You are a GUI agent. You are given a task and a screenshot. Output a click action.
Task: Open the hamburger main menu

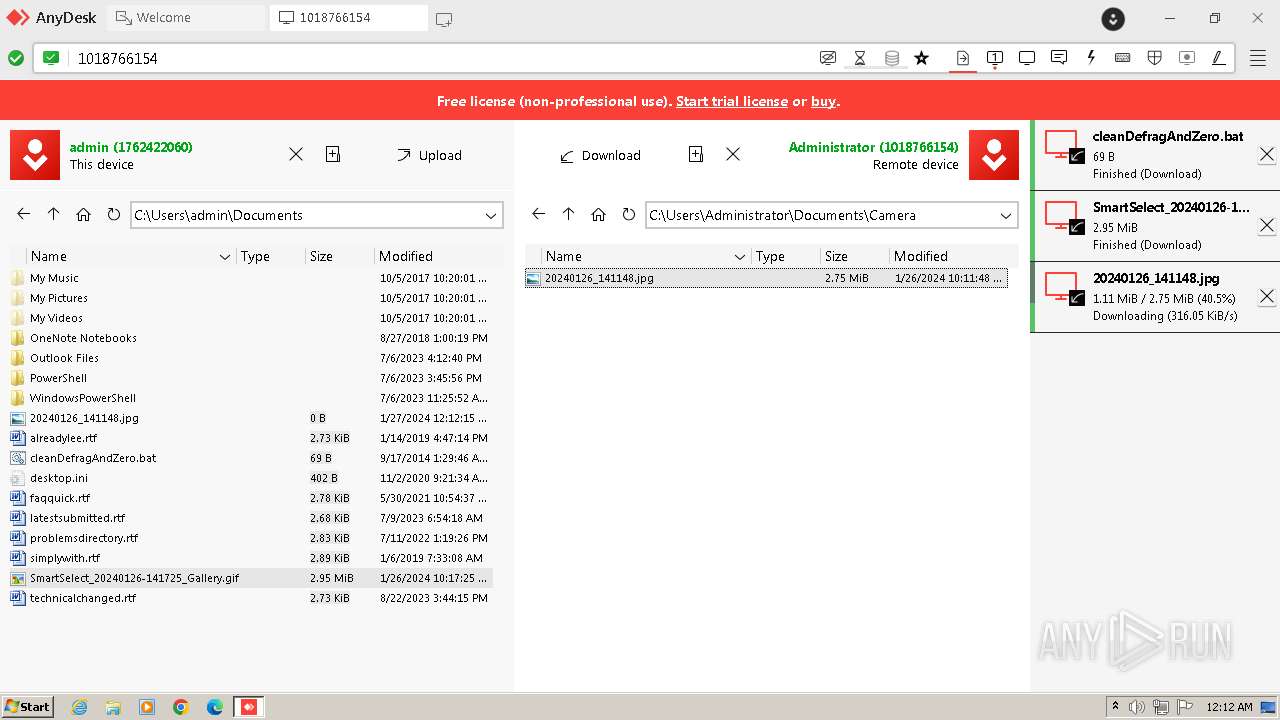[1258, 58]
